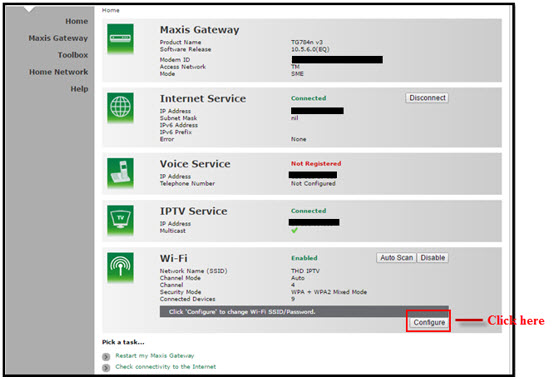
Task: Open Check connectivity to the Internet link
Action: click(166, 367)
